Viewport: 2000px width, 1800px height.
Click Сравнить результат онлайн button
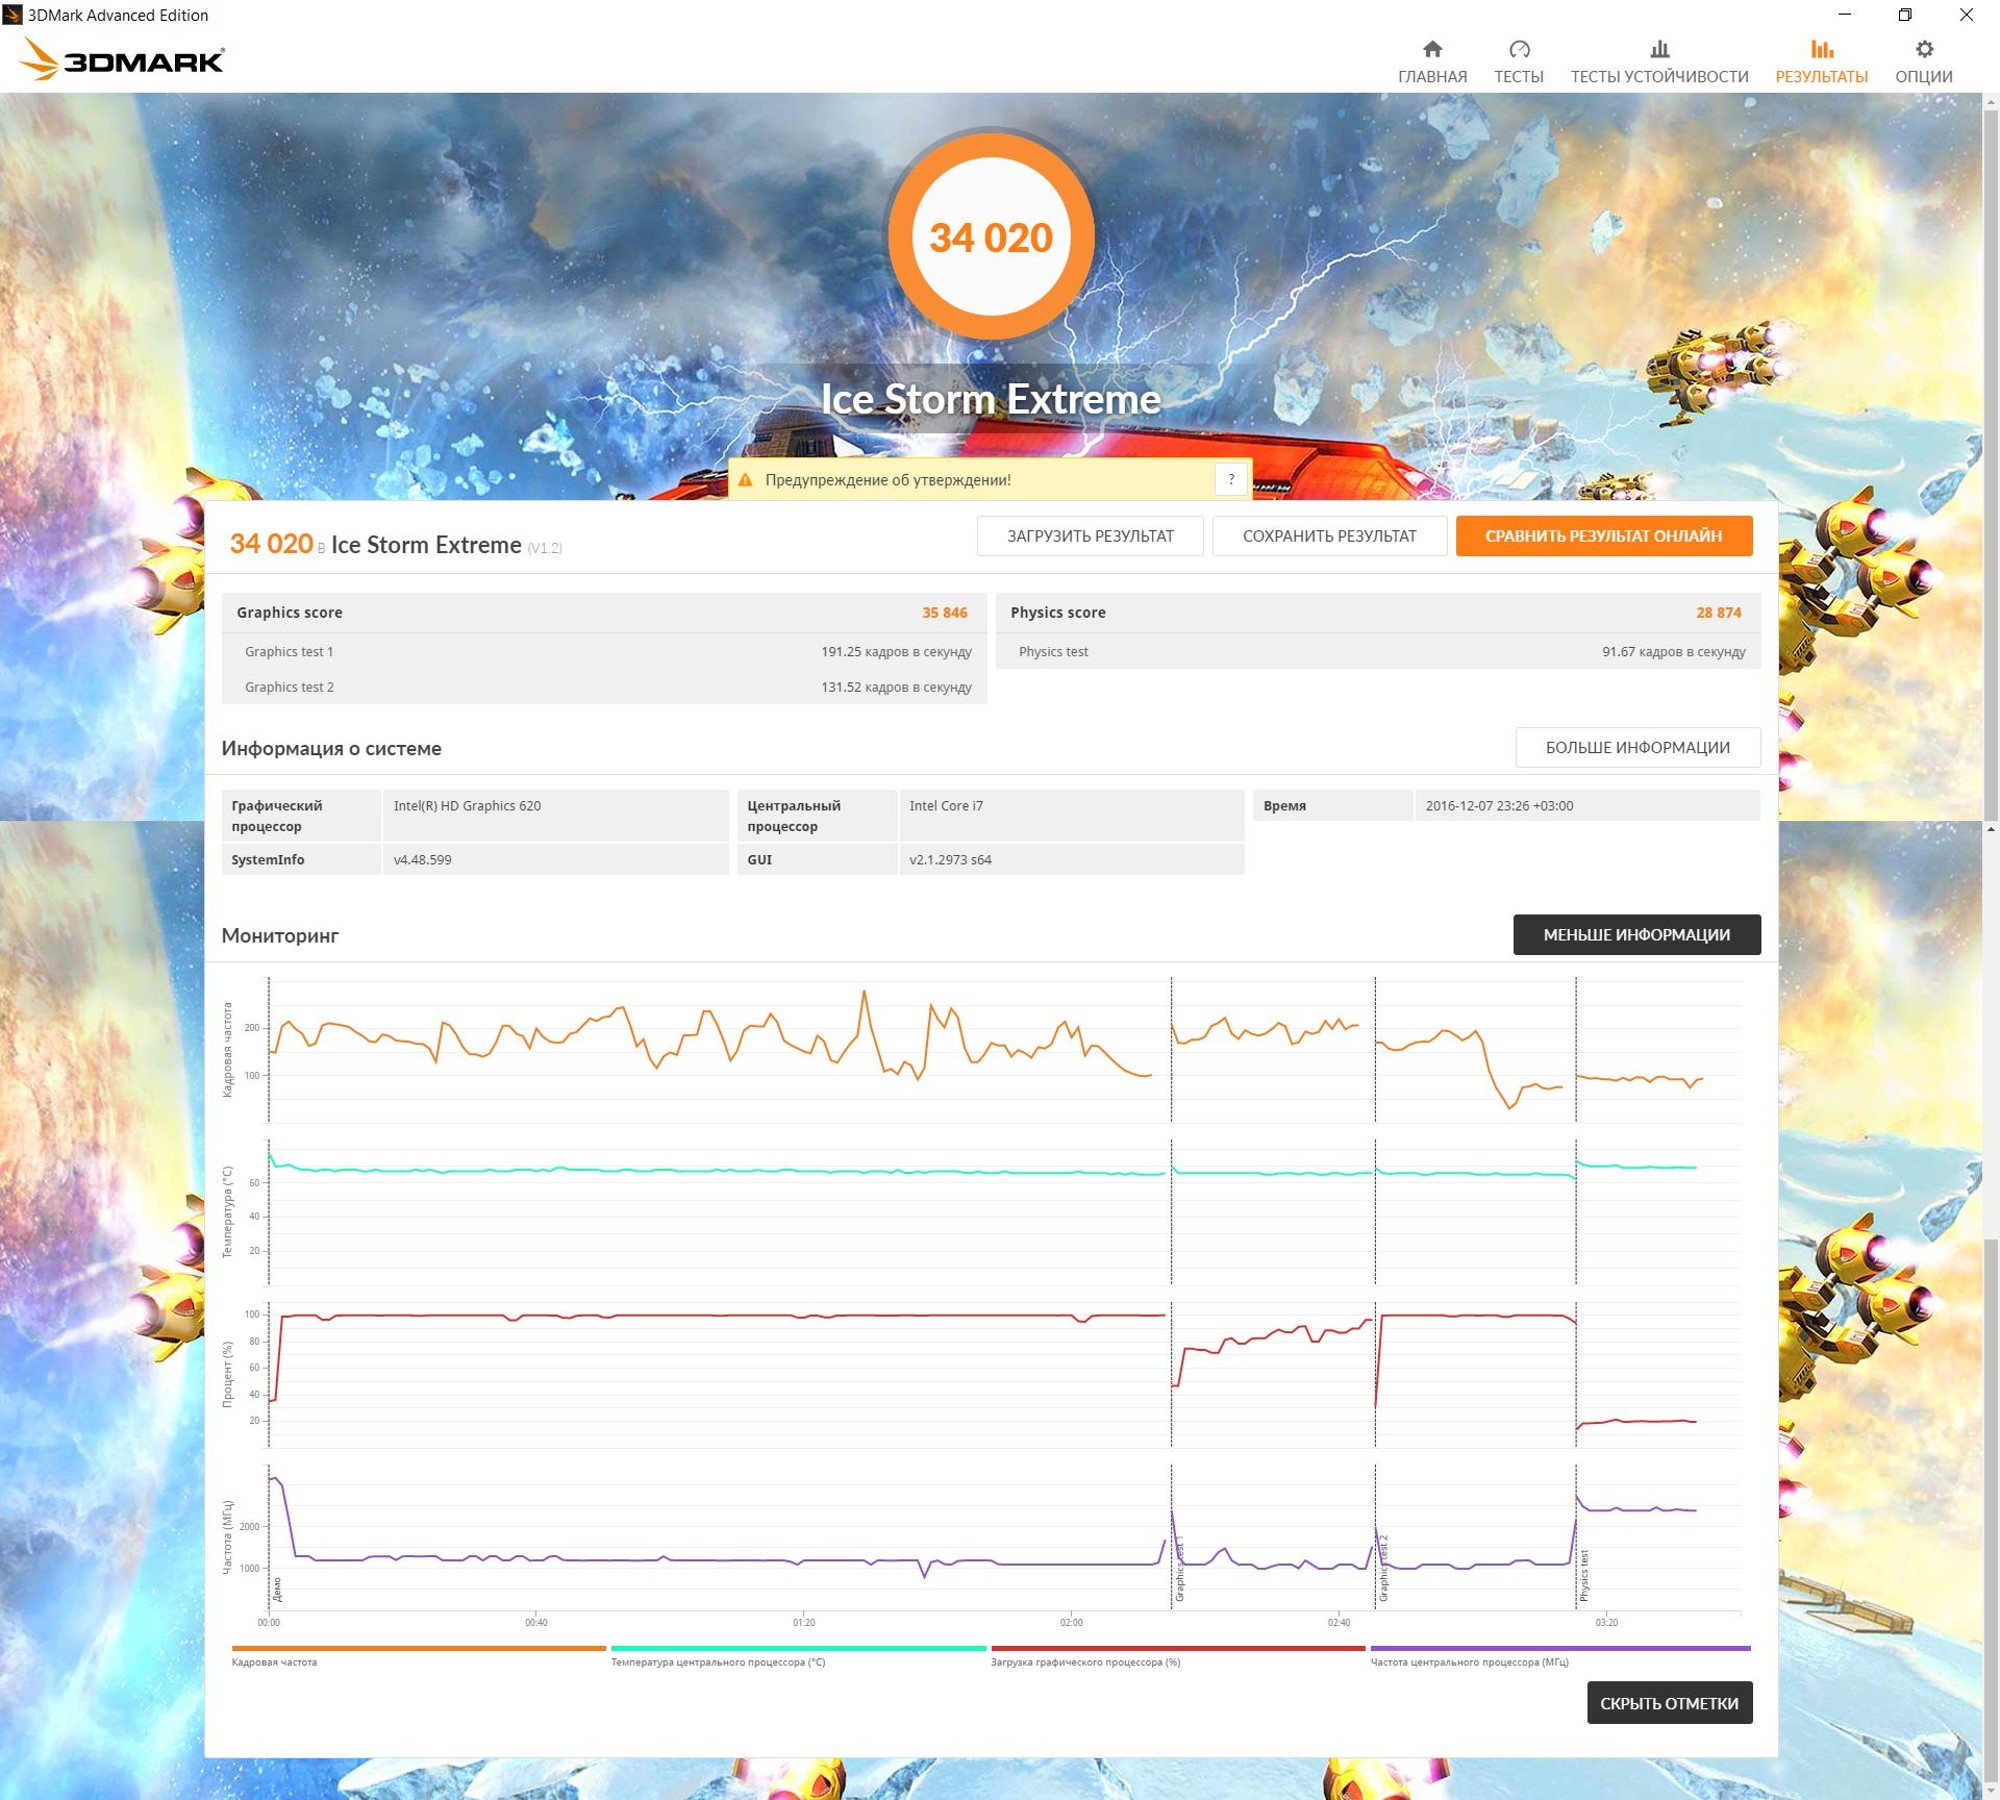tap(1603, 536)
